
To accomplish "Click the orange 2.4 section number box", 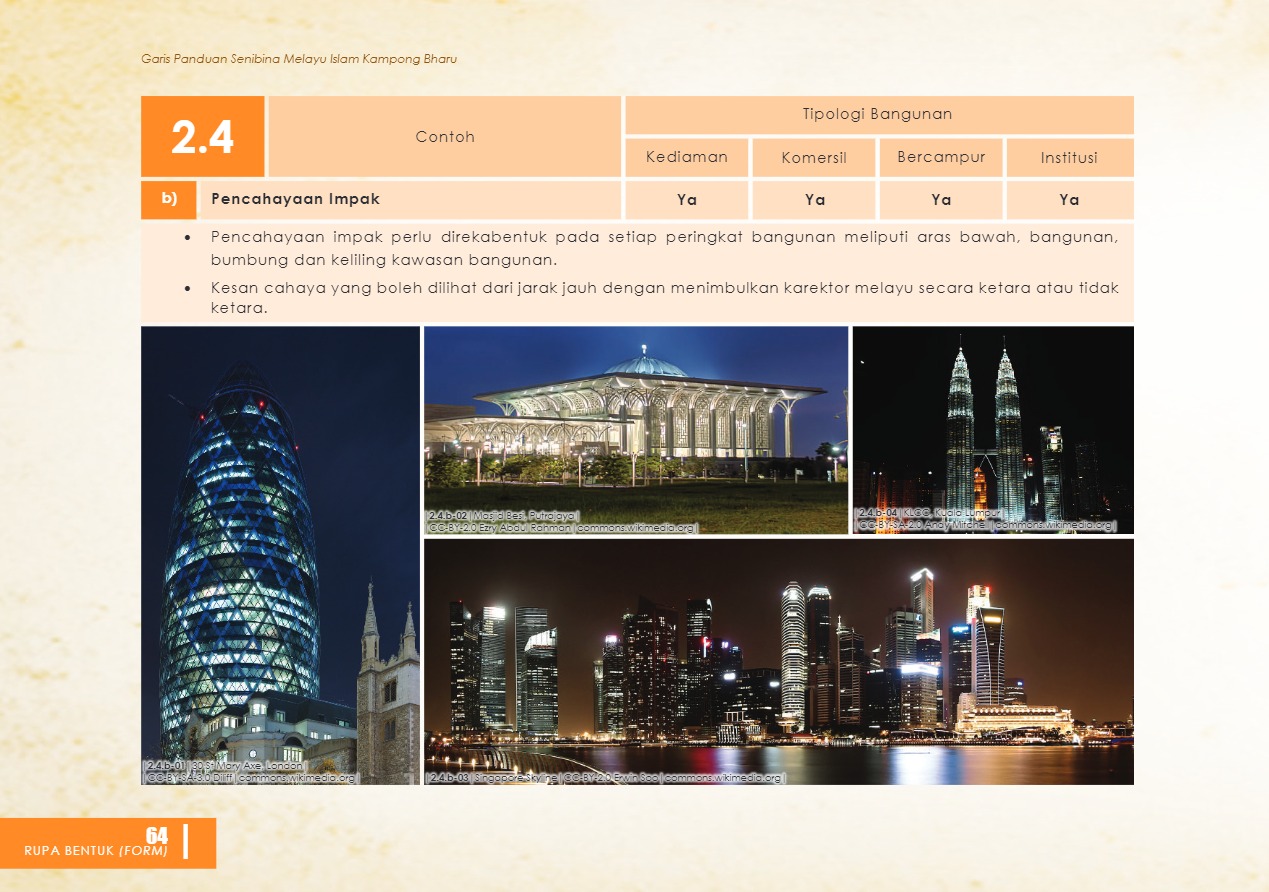I will 203,137.
